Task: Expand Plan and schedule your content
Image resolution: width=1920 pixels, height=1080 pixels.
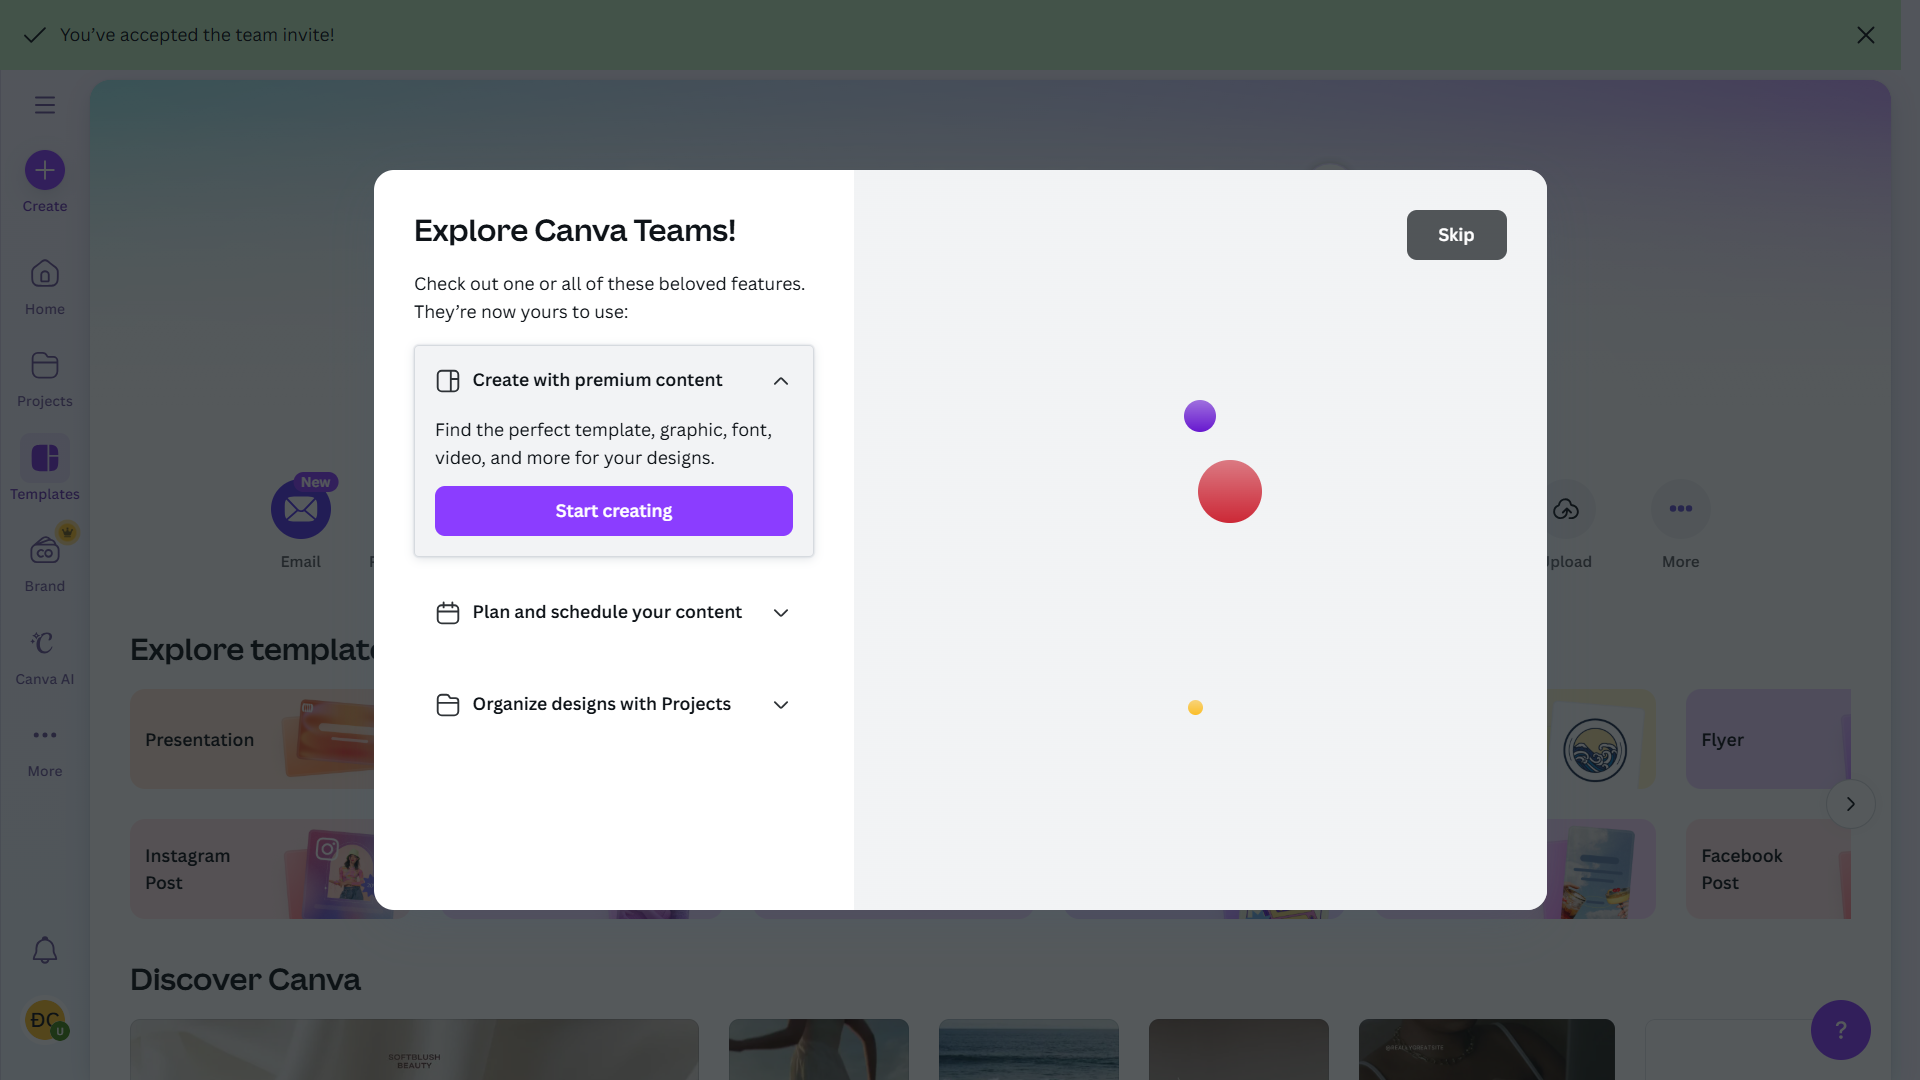Action: pyautogui.click(x=780, y=613)
